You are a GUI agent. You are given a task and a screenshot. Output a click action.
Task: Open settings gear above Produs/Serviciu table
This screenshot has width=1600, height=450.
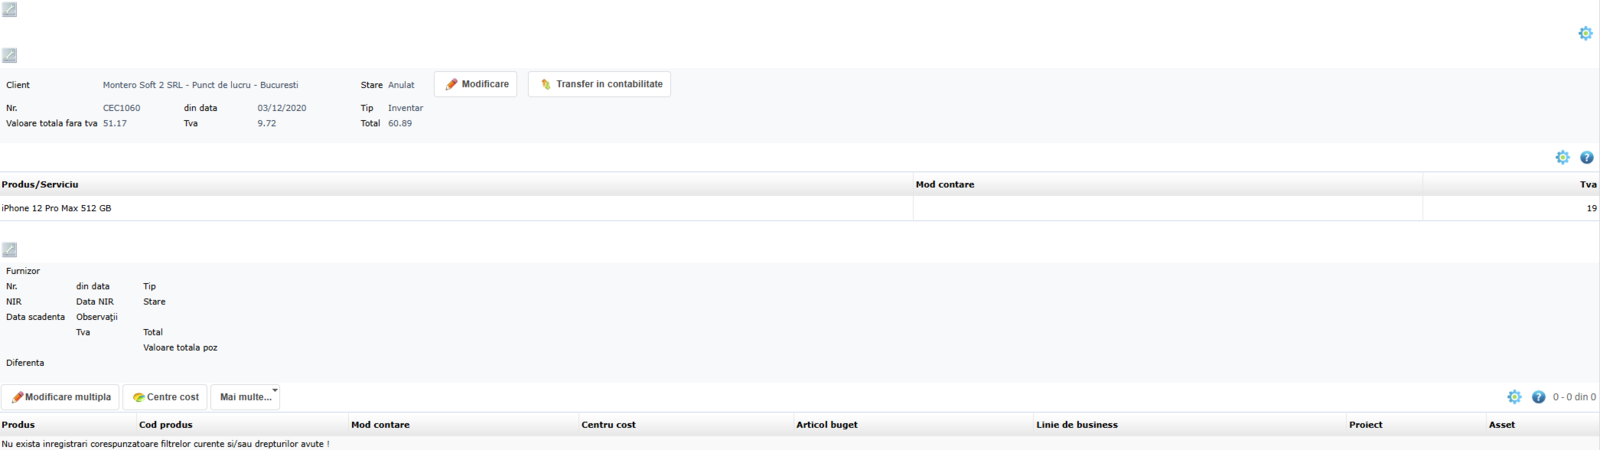pyautogui.click(x=1562, y=158)
